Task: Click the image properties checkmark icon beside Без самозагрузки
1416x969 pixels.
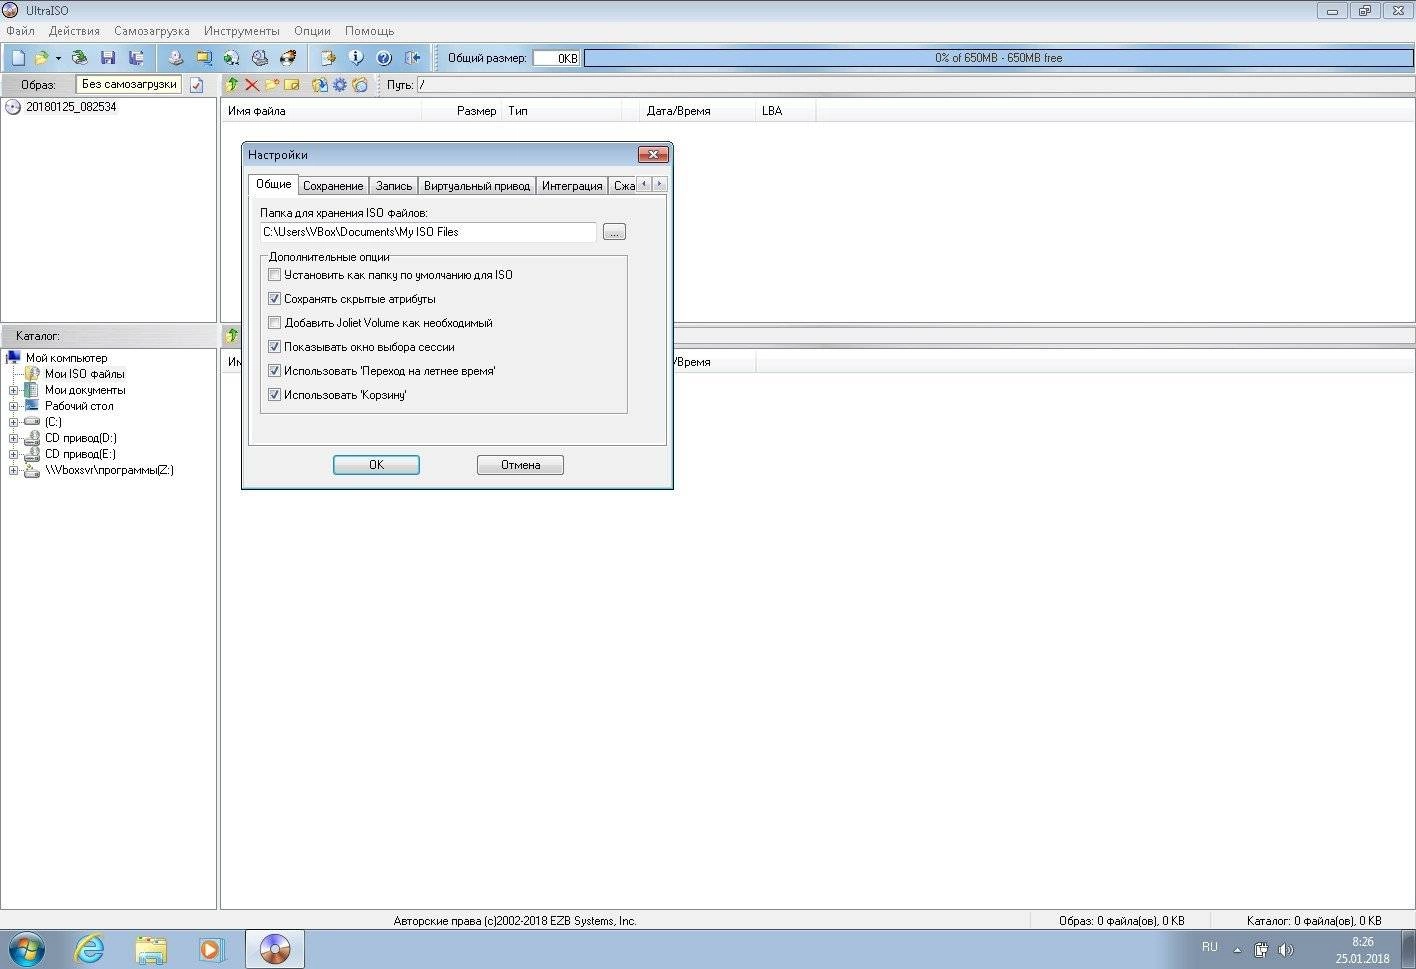Action: click(x=196, y=85)
